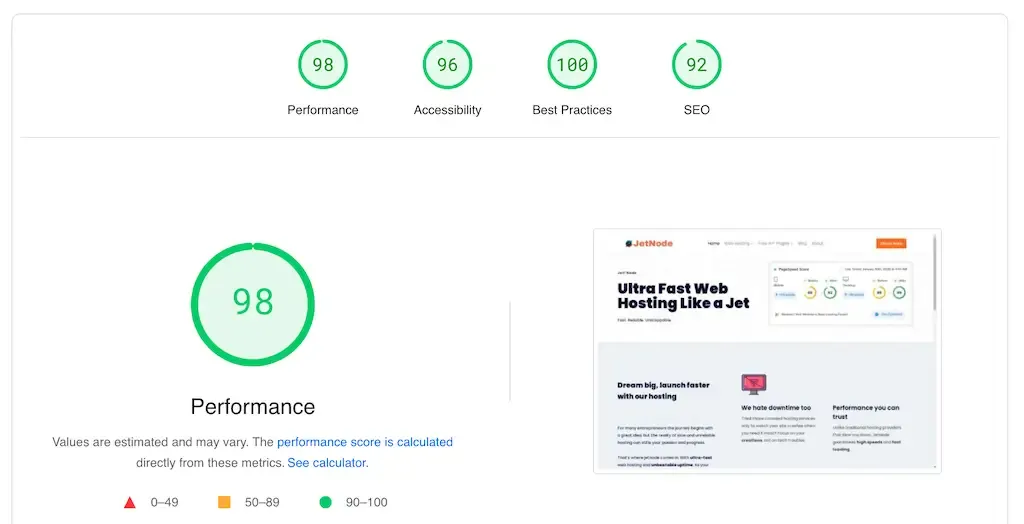Click the Performance score gauge showing 98 in the top row
1024x524 pixels.
click(322, 65)
